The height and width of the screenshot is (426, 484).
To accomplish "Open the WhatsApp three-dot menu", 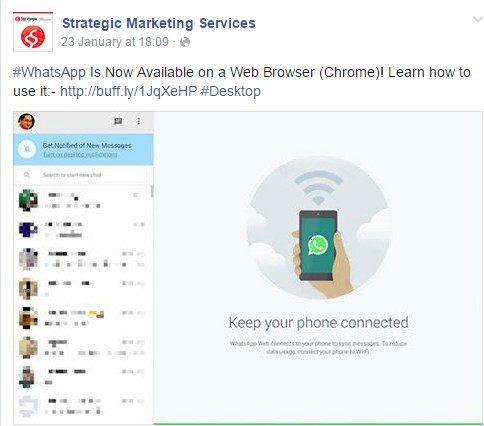I will pos(139,121).
